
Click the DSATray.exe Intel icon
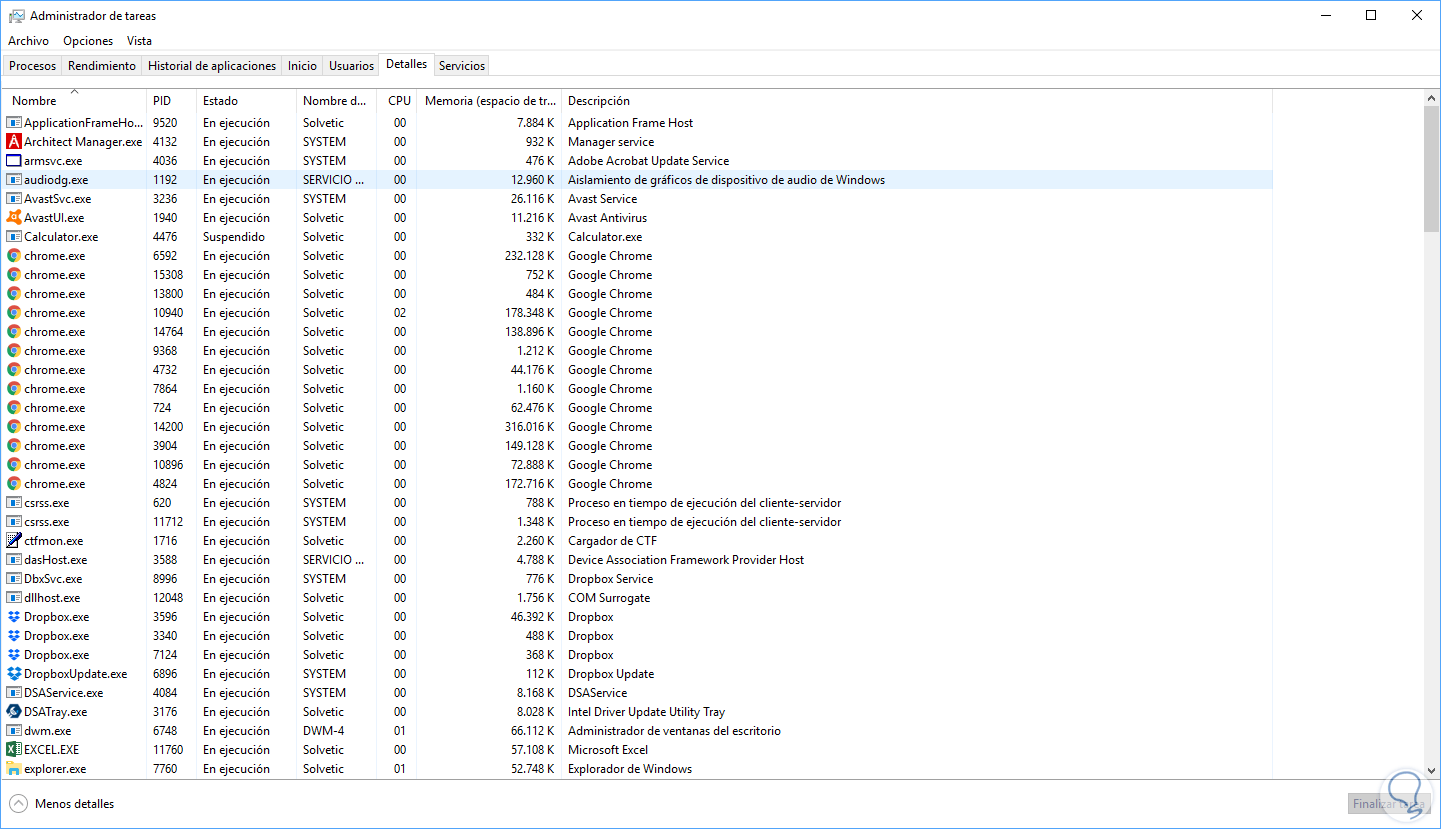click(x=14, y=712)
